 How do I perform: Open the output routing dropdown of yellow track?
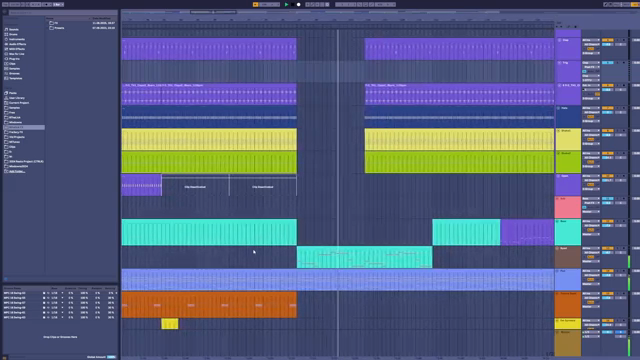[x=591, y=144]
